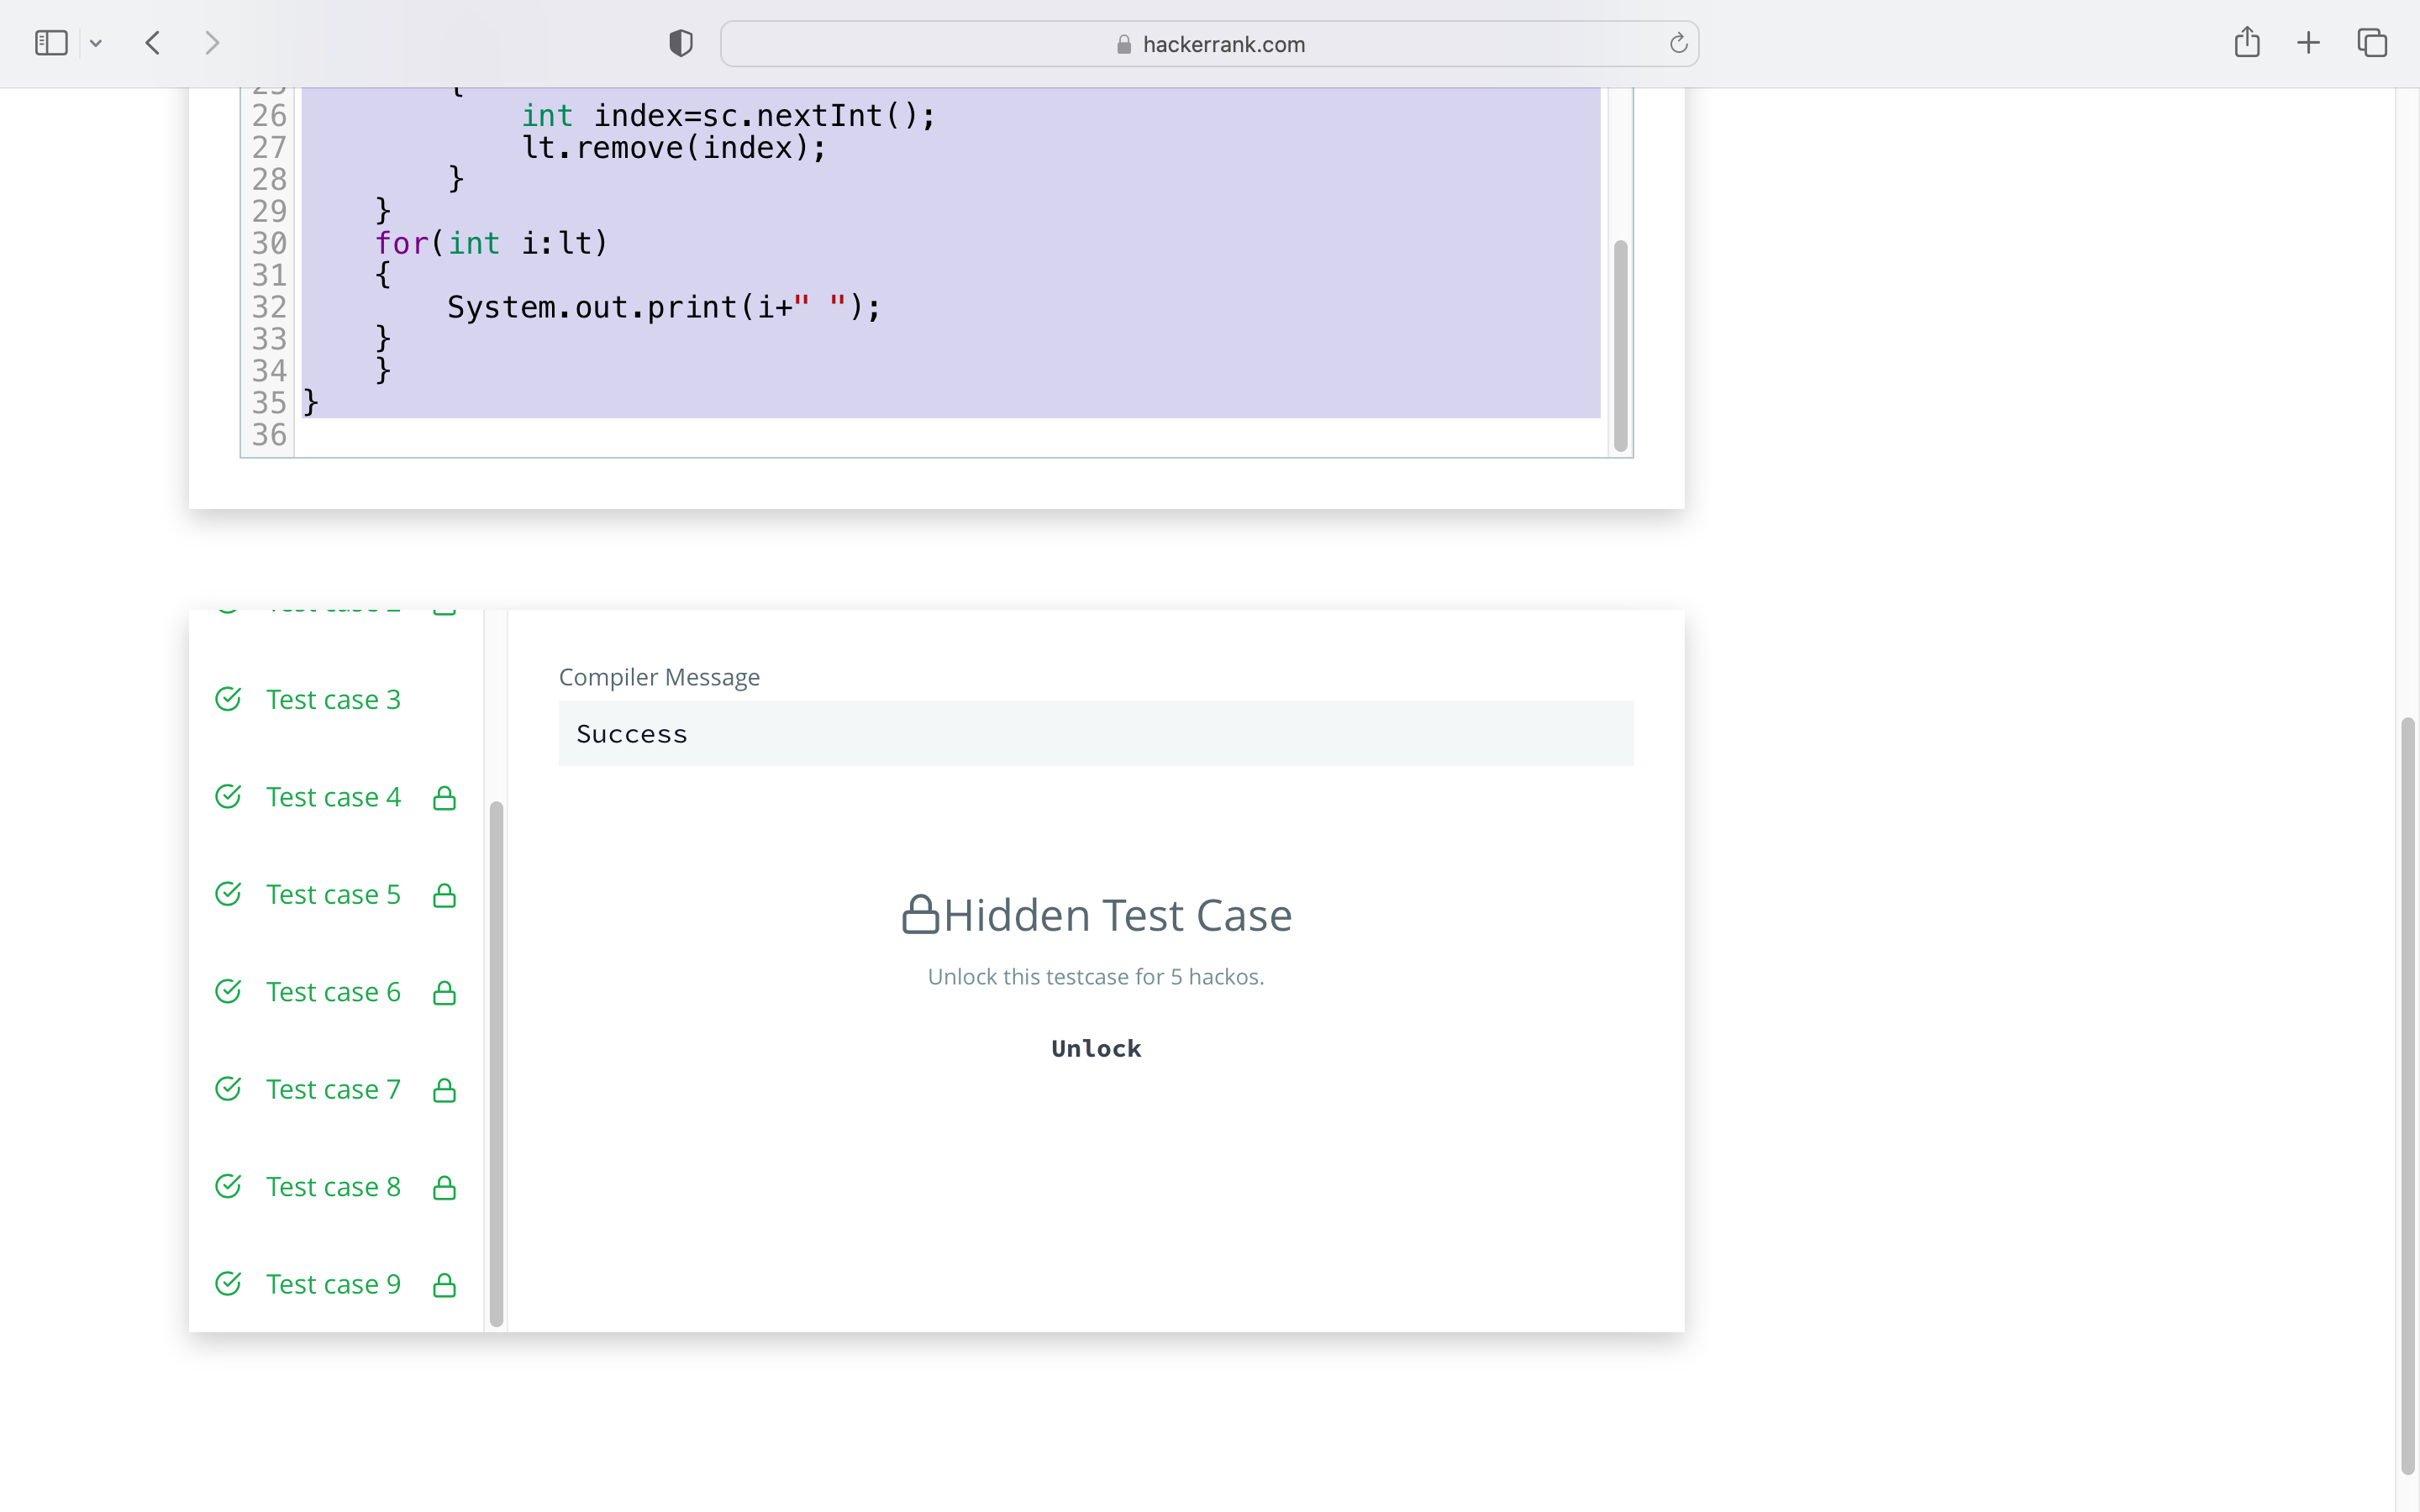Expand the sidebar options dropdown chevron
This screenshot has width=2420, height=1512.
(x=96, y=43)
